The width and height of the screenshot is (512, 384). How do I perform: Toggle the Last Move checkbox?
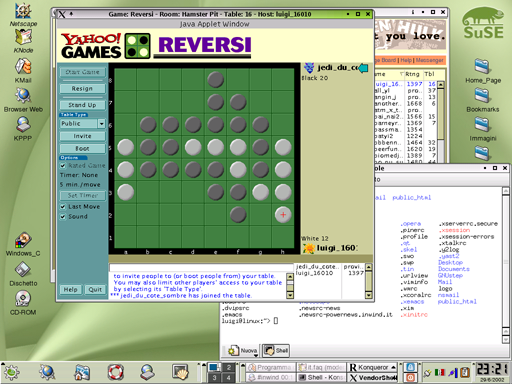(x=63, y=207)
